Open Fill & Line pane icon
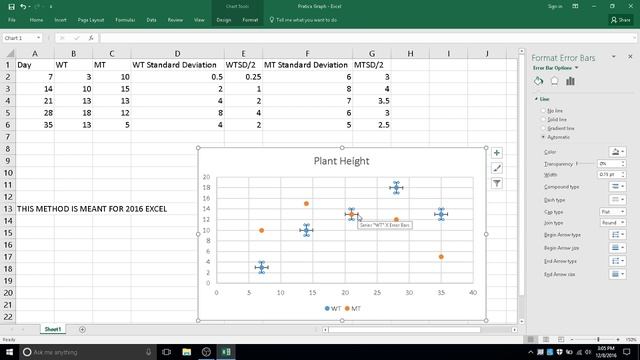This screenshot has height=360, width=640. [x=538, y=81]
